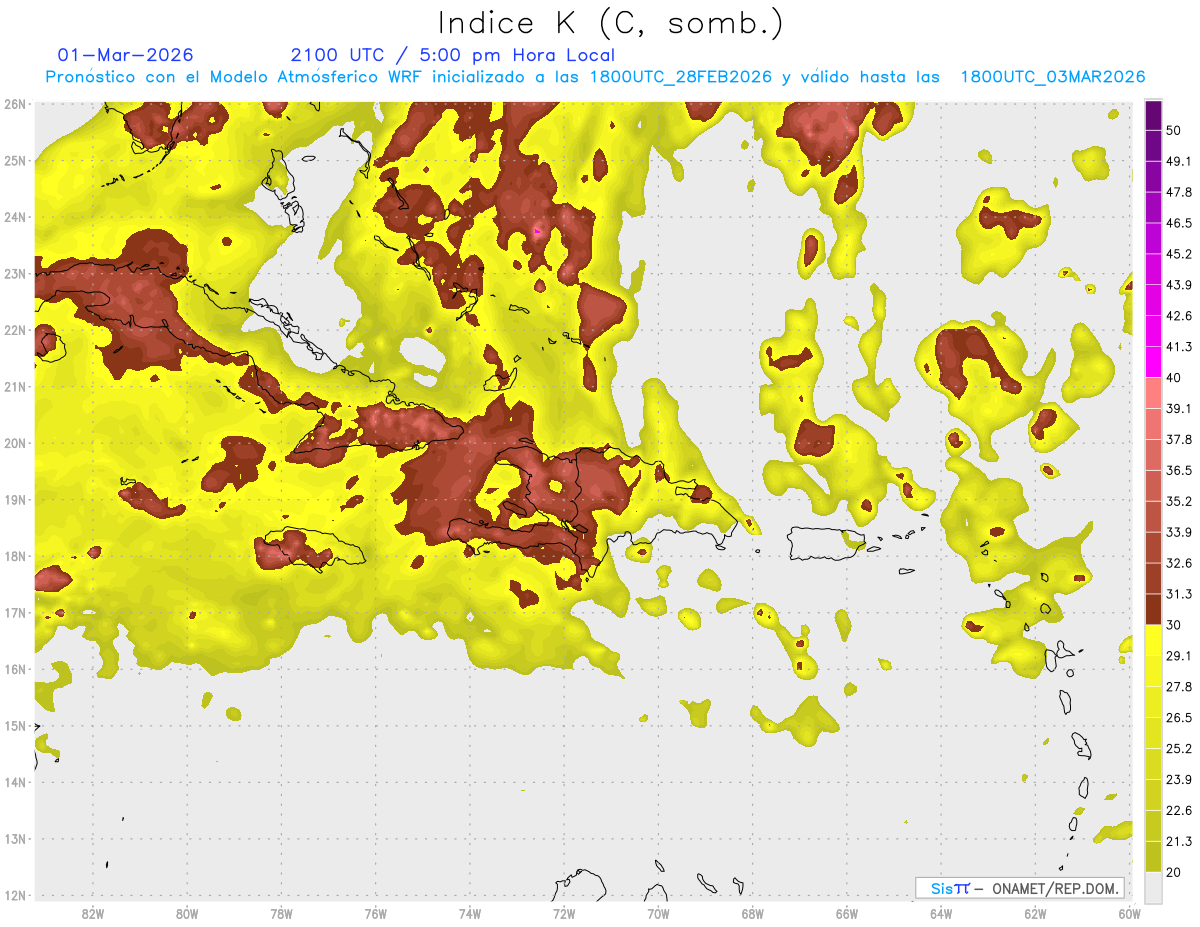The height and width of the screenshot is (927, 1200).
Task: Click the longitude label '70W'
Action: (658, 914)
